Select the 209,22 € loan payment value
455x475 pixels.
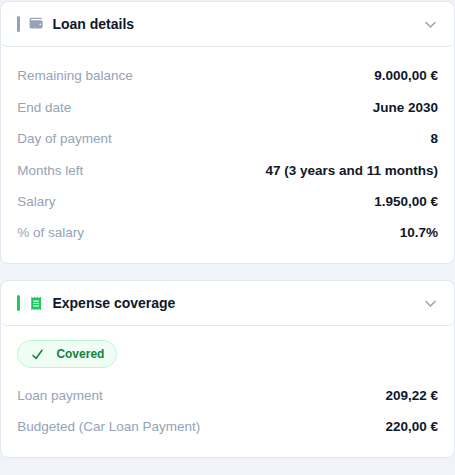412,396
